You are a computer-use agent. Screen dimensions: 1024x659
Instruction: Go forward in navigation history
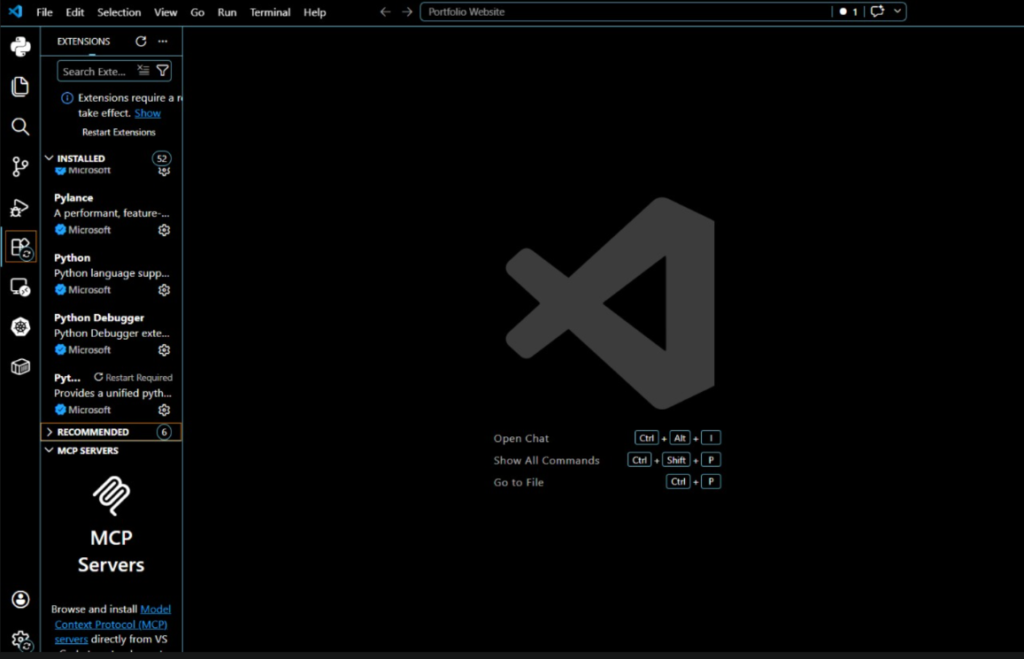pos(407,12)
